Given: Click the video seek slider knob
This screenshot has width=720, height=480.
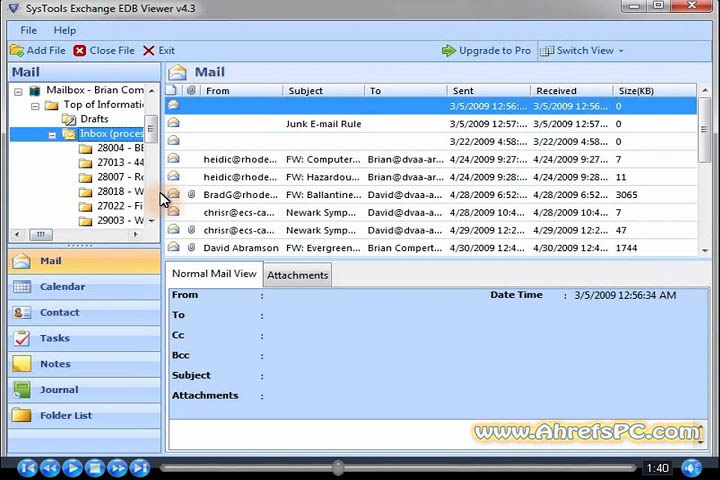Looking at the screenshot, I should point(338,468).
